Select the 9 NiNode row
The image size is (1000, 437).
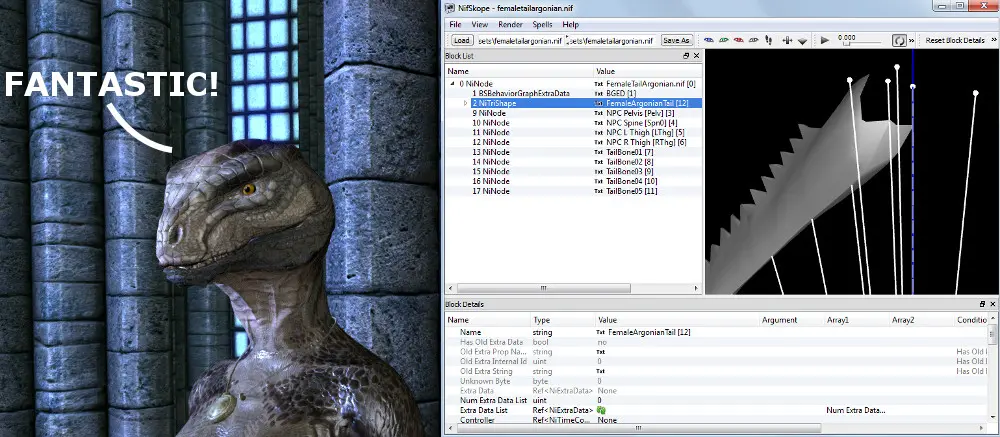coord(573,113)
